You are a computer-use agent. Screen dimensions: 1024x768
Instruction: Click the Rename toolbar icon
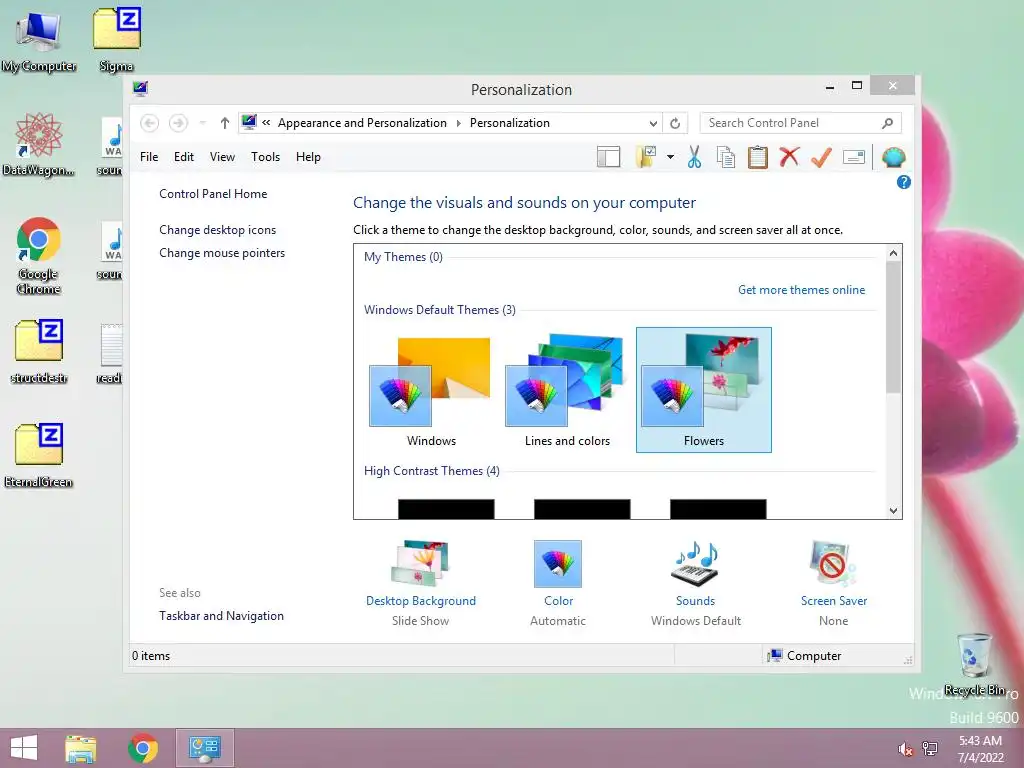point(854,157)
